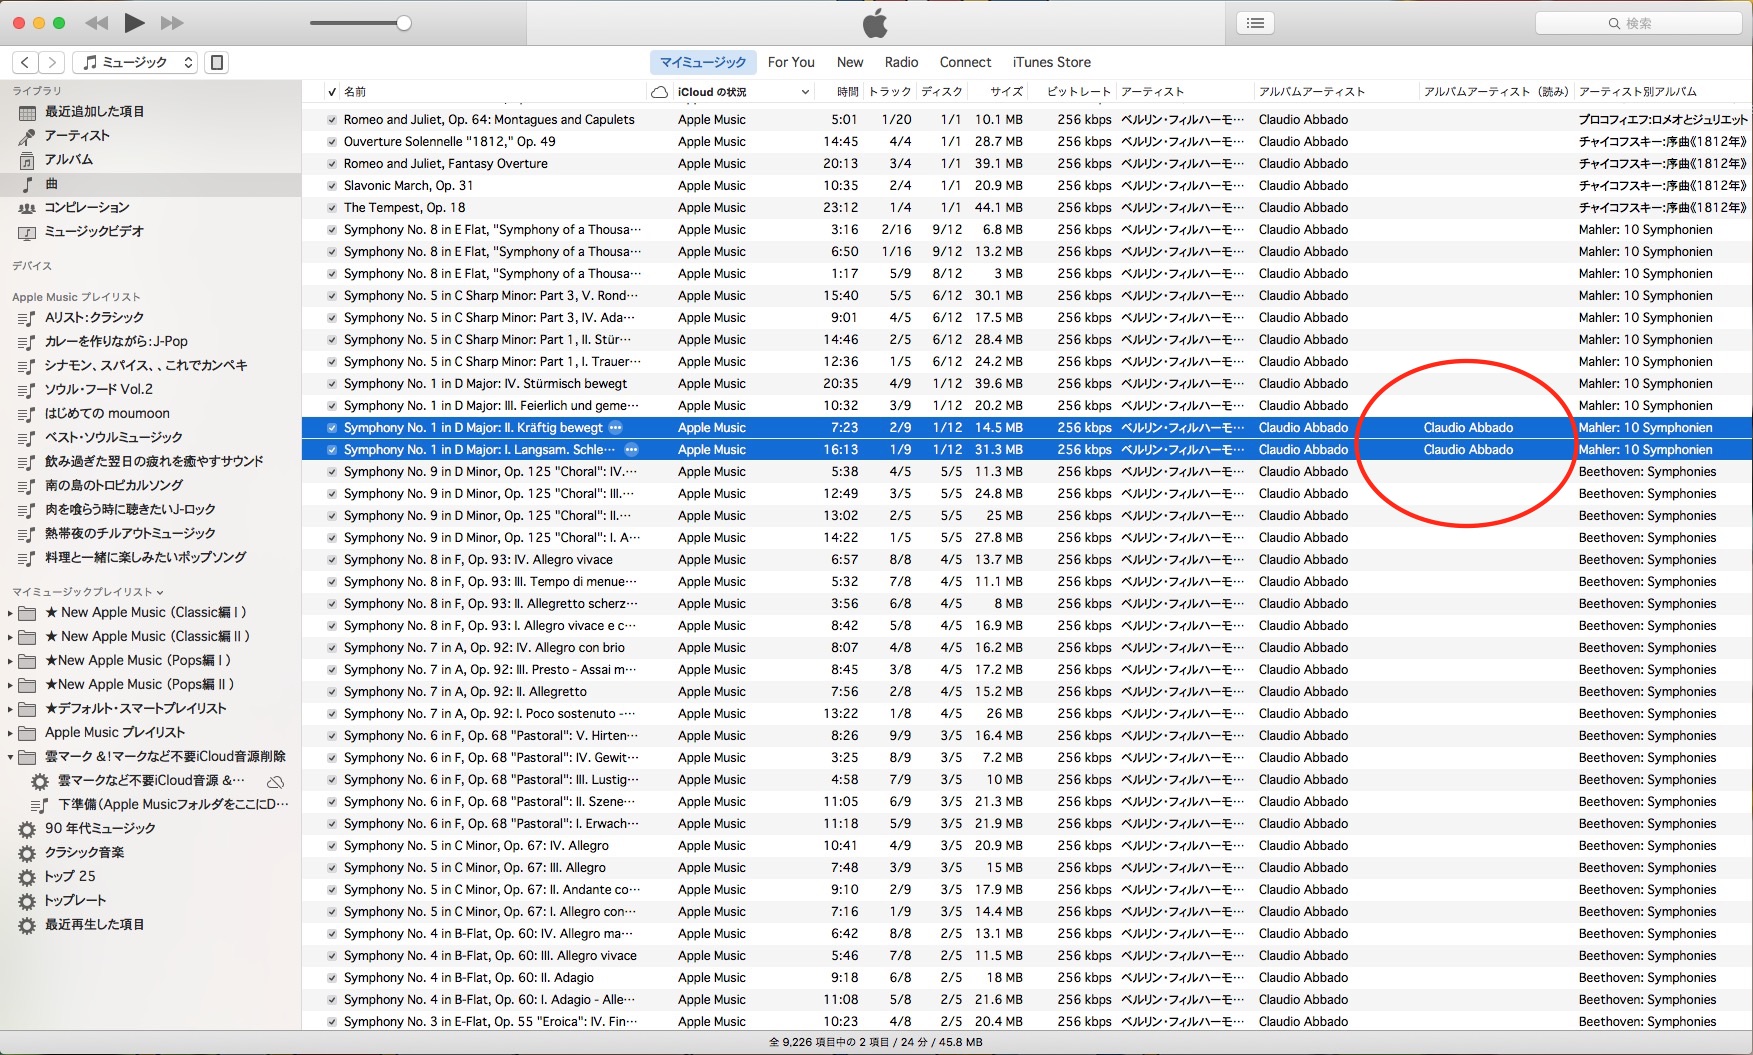Click the volume slider knob
This screenshot has width=1753, height=1055.
coord(404,23)
